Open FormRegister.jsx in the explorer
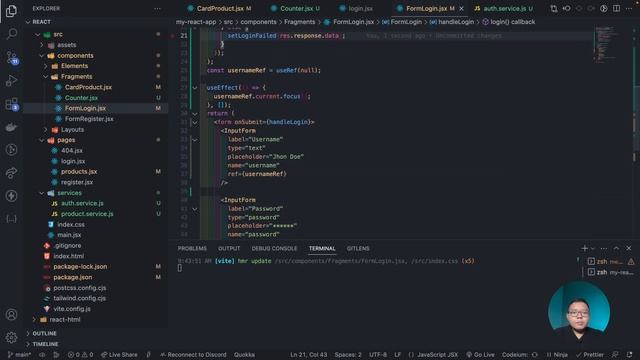This screenshot has width=640, height=360. coord(89,119)
